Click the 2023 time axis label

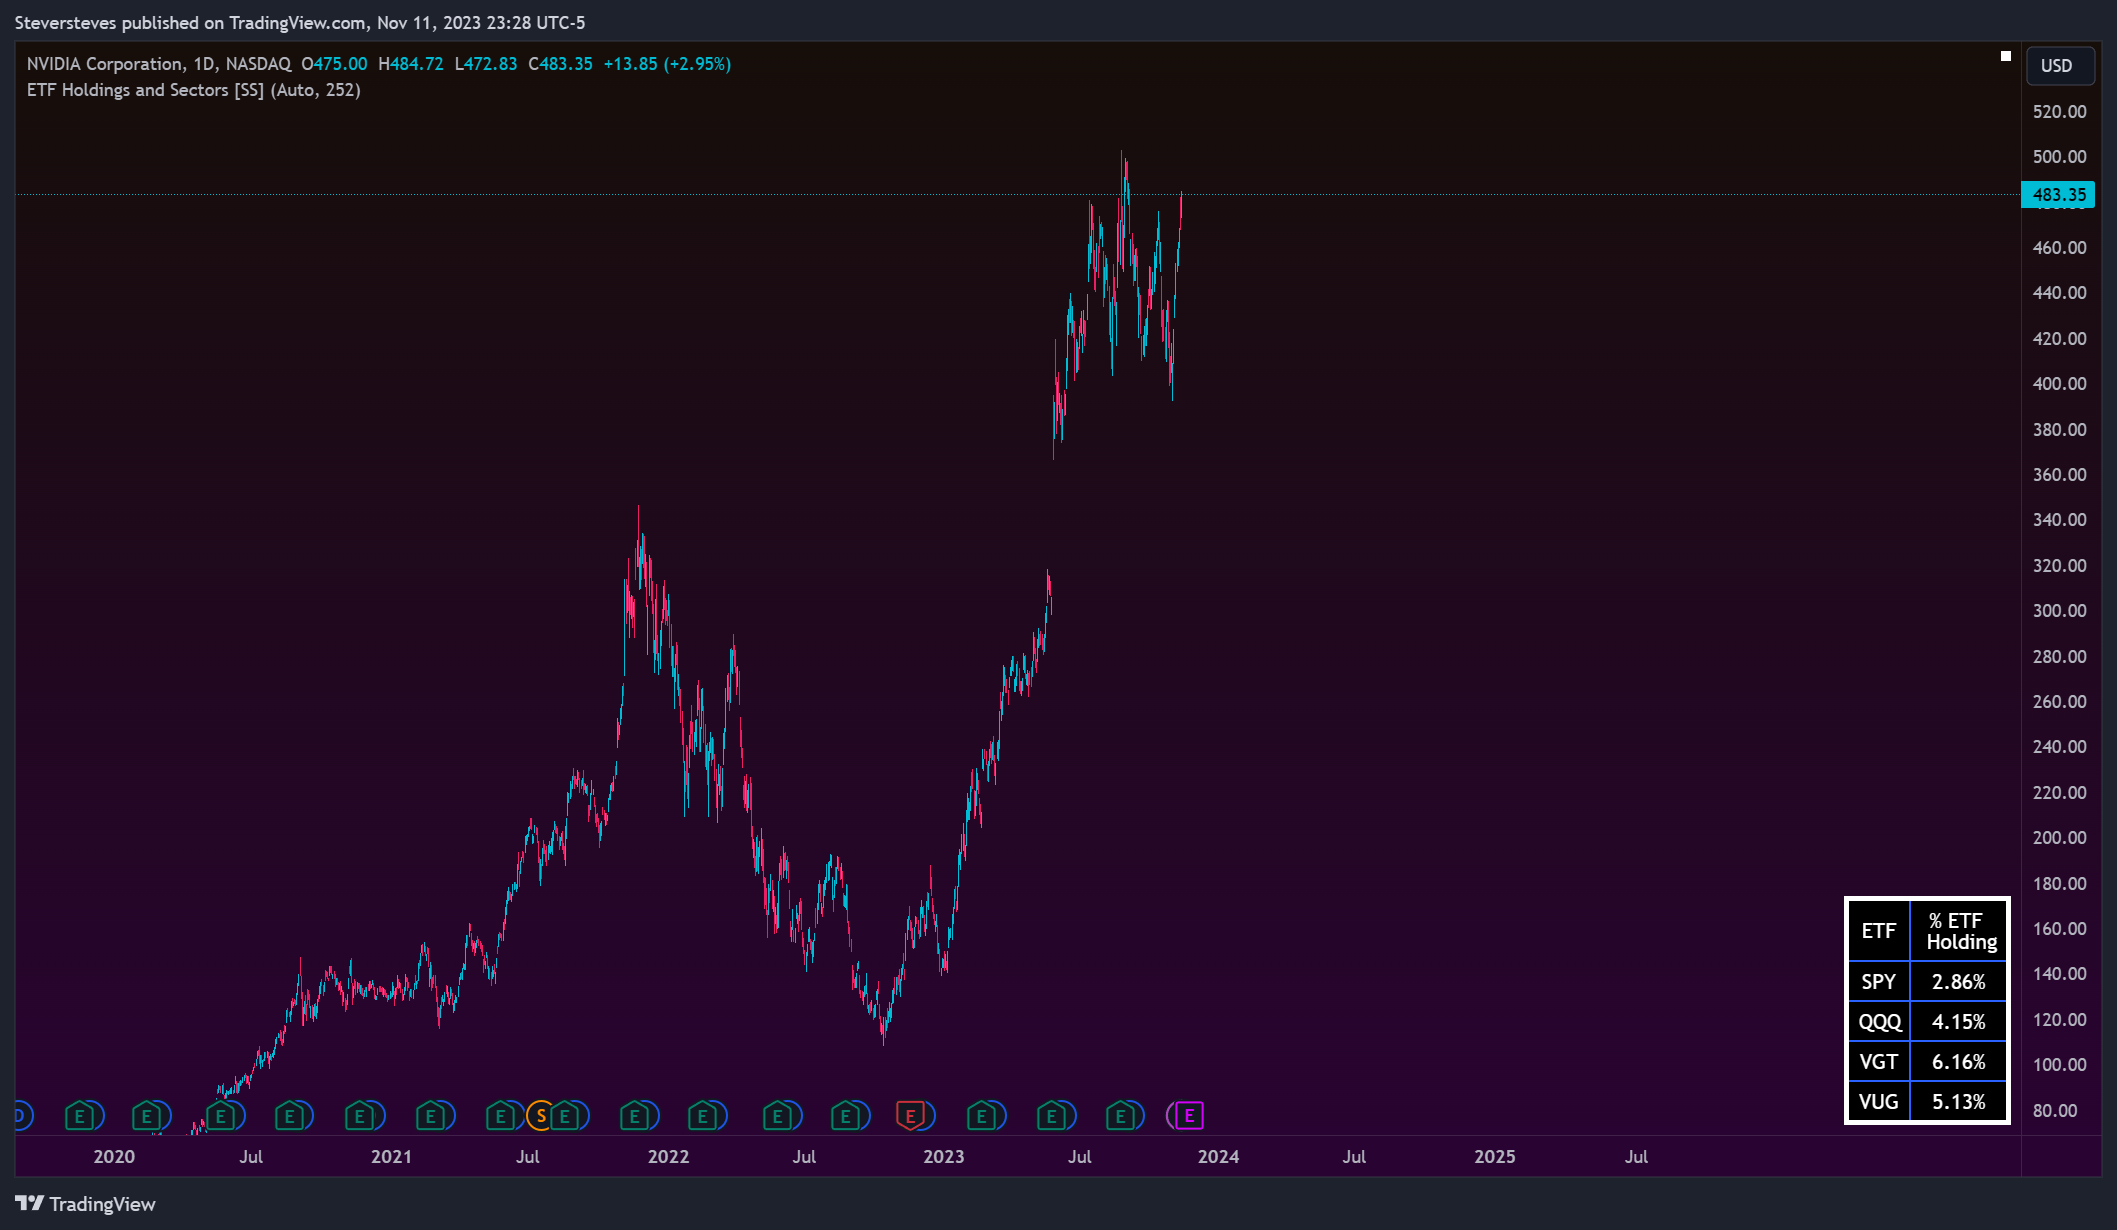943,1157
